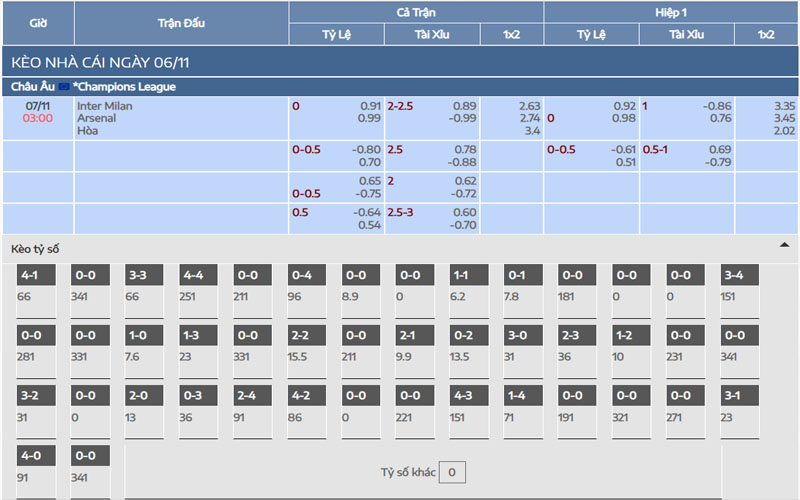
Task: Open the Cả Trận column header
Action: [x=416, y=12]
